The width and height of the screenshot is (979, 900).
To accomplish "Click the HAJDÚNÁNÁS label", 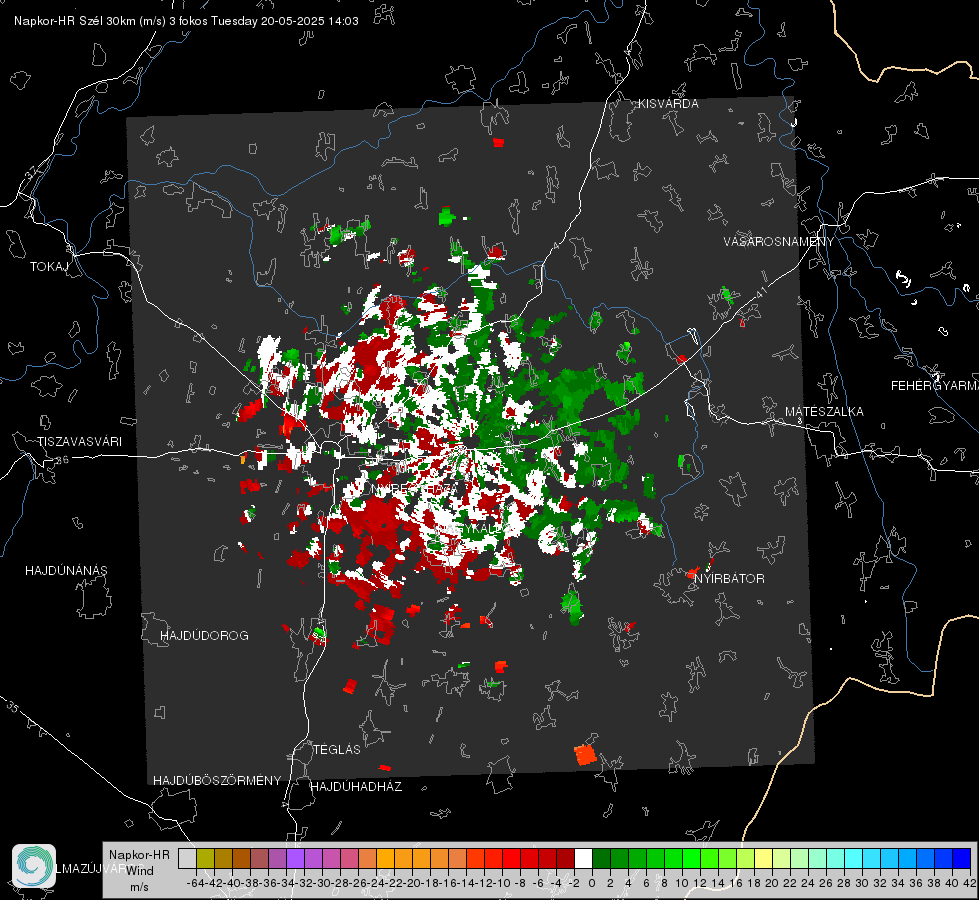I will [x=66, y=571].
